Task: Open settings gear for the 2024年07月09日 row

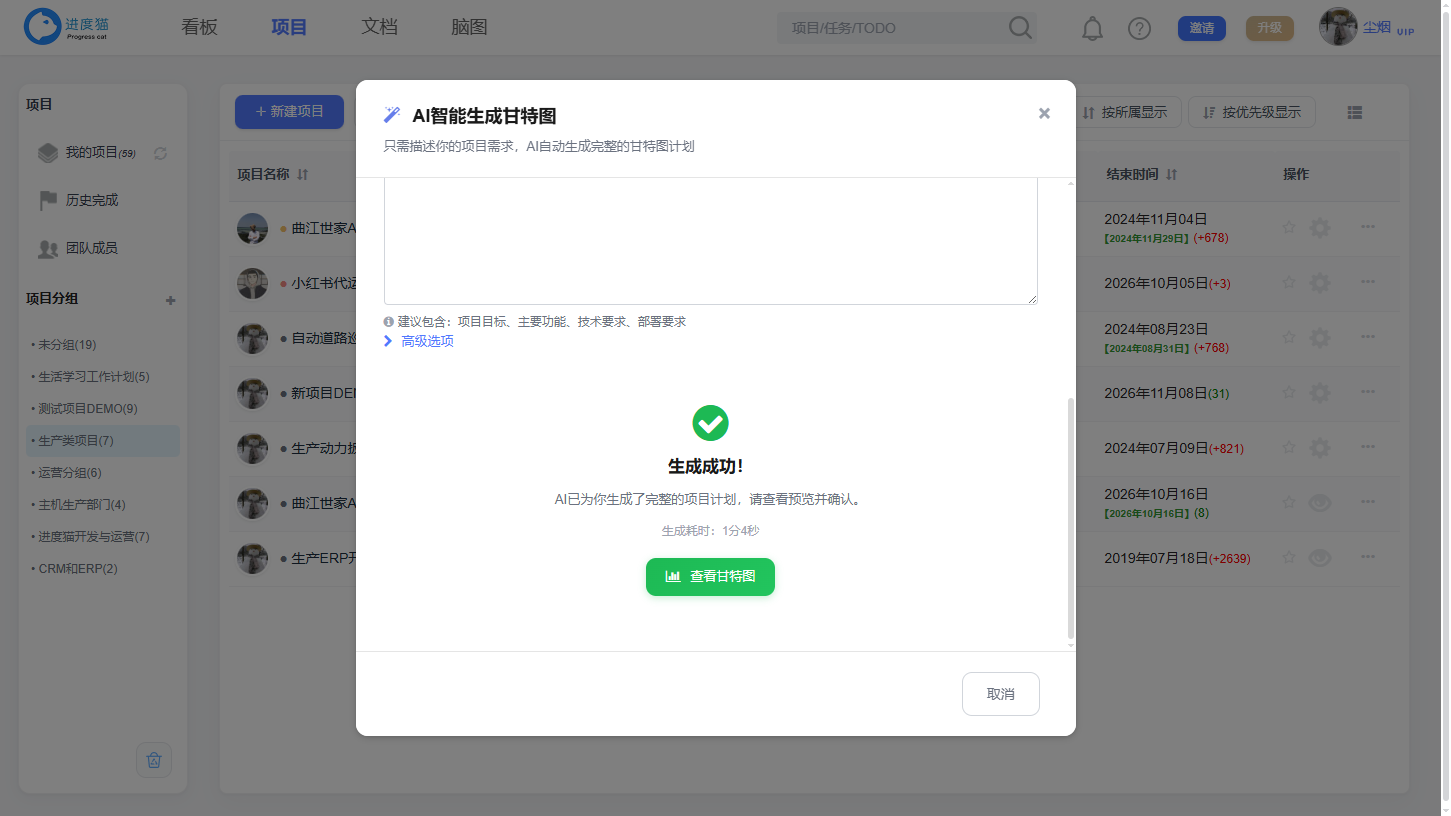Action: (1320, 448)
